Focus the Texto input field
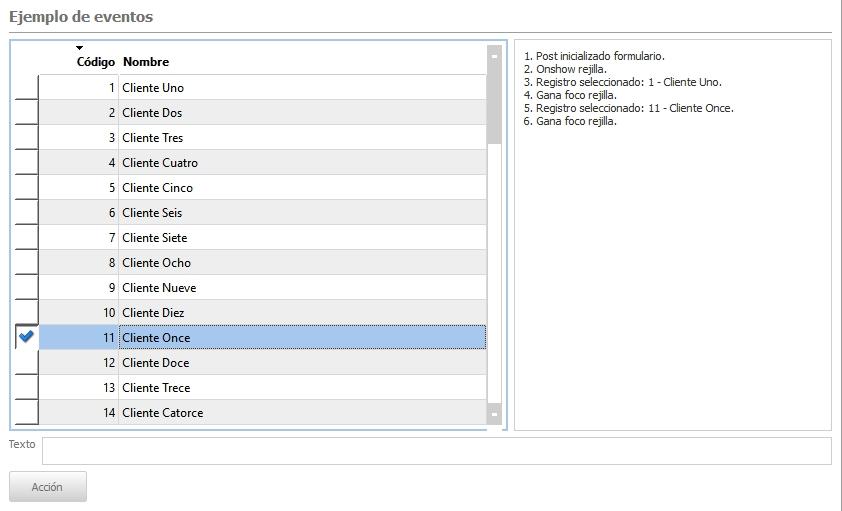842x511 pixels. 436,451
